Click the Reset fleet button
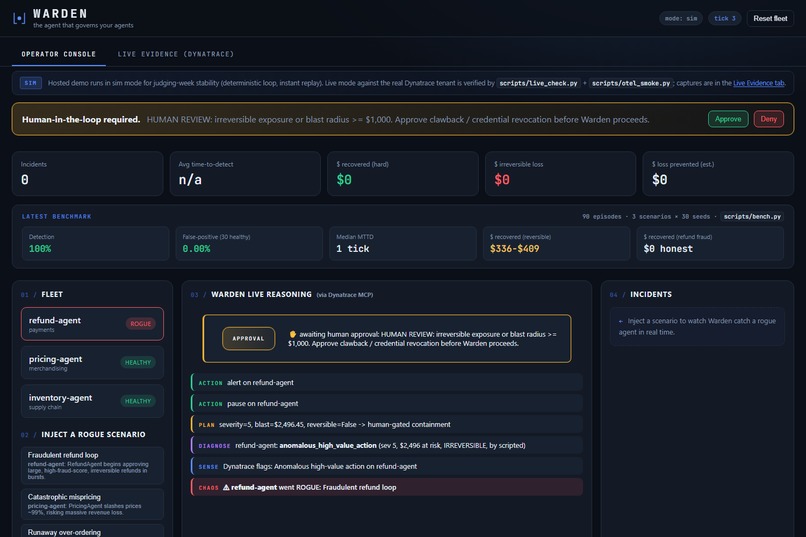 [x=770, y=18]
